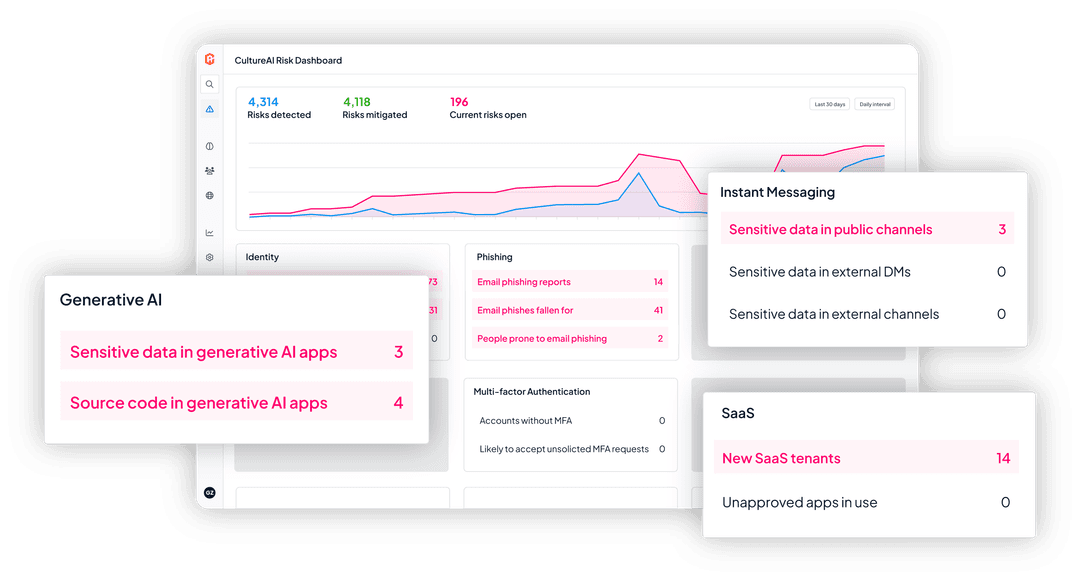The height and width of the screenshot is (582, 1080).
Task: Click the Identity card heading
Action: 262,257
